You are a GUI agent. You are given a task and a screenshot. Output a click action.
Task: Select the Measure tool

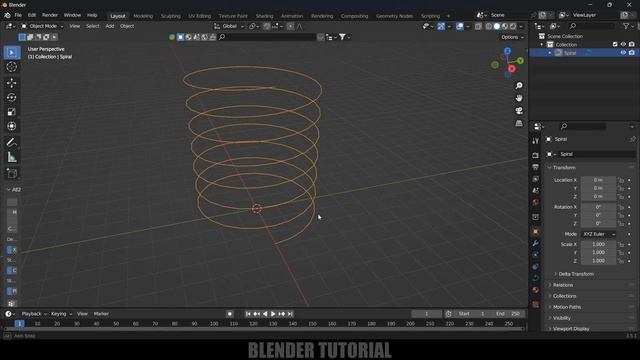11,157
